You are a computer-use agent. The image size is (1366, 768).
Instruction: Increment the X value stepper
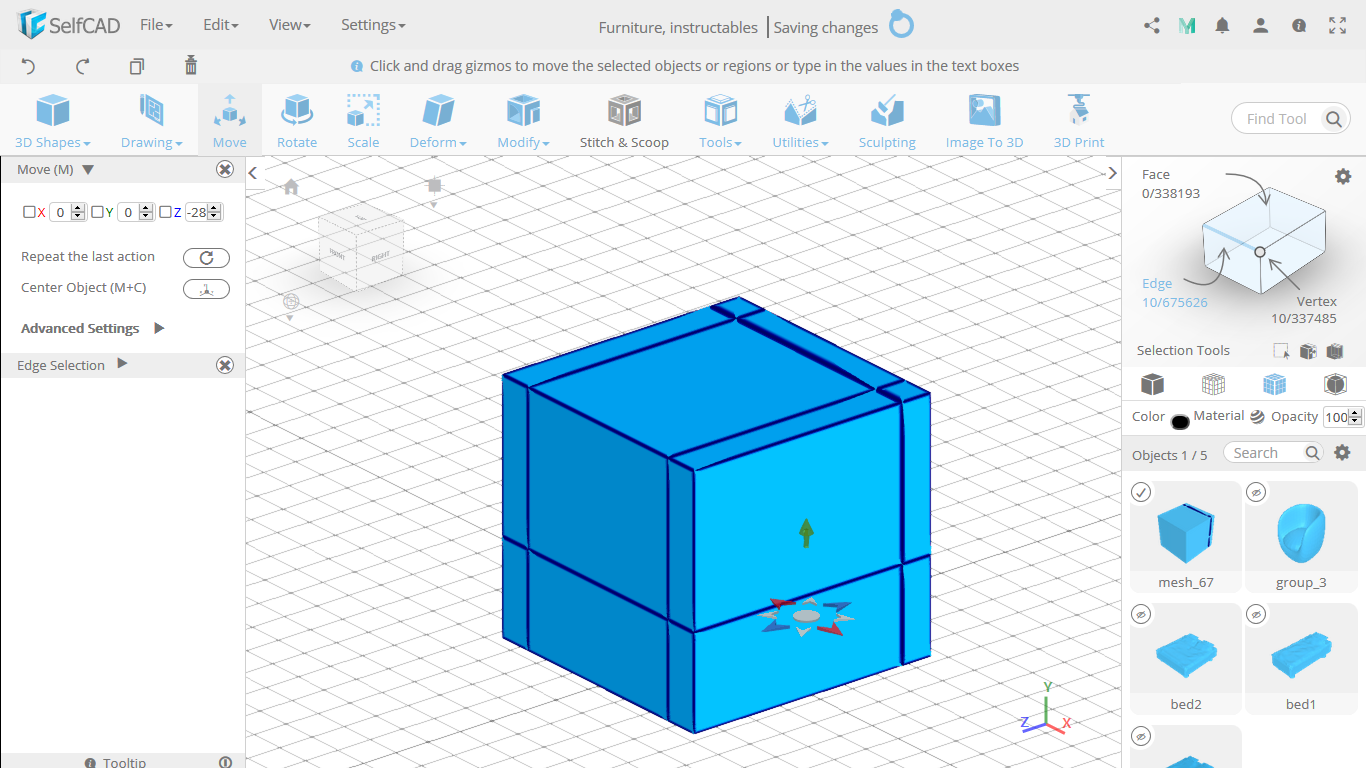click(78, 208)
